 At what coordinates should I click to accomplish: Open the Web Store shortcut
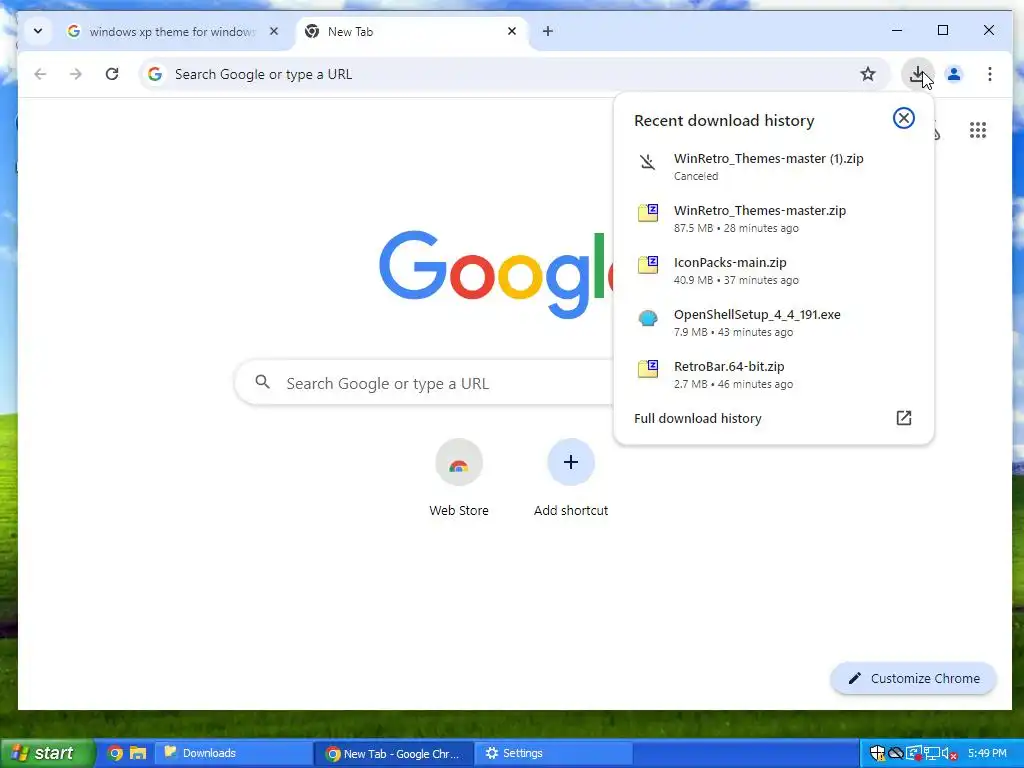(x=458, y=477)
